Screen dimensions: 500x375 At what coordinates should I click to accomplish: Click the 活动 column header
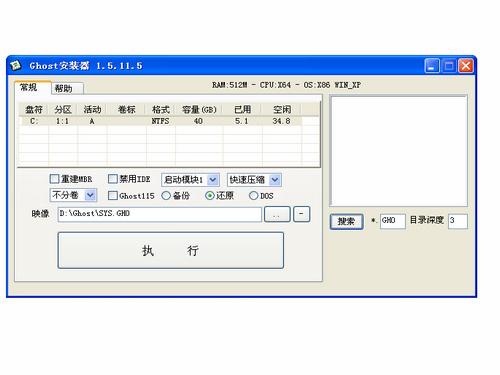point(92,109)
